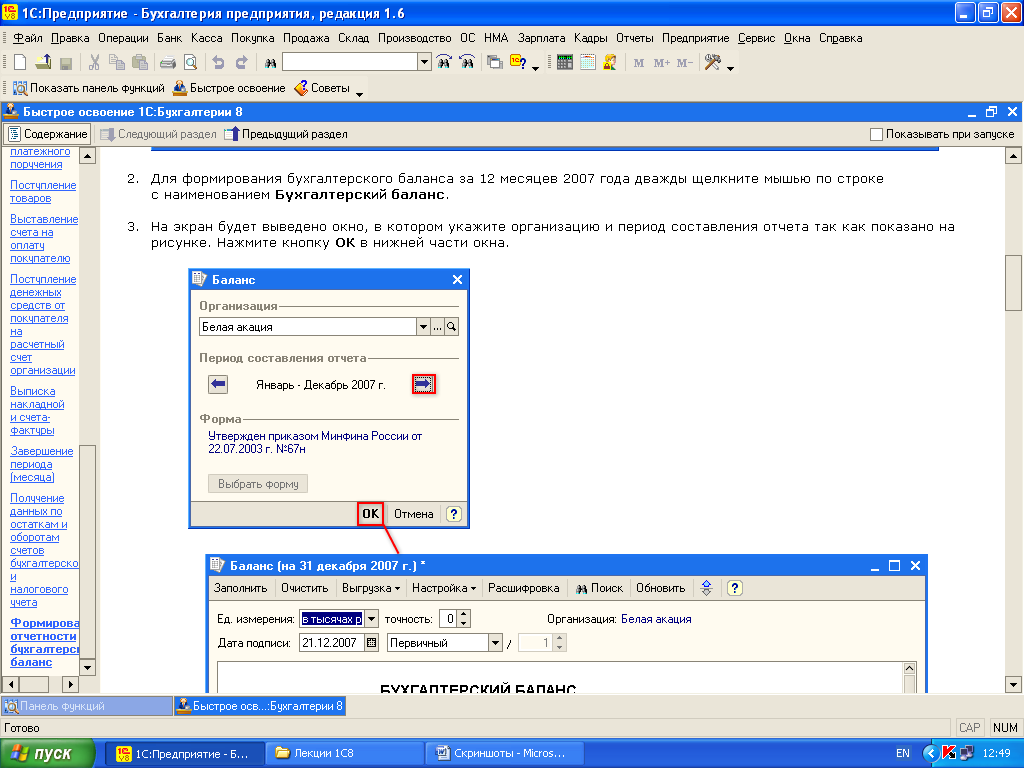Go to Предыдущий раздел
The image size is (1024, 768).
click(x=286, y=134)
